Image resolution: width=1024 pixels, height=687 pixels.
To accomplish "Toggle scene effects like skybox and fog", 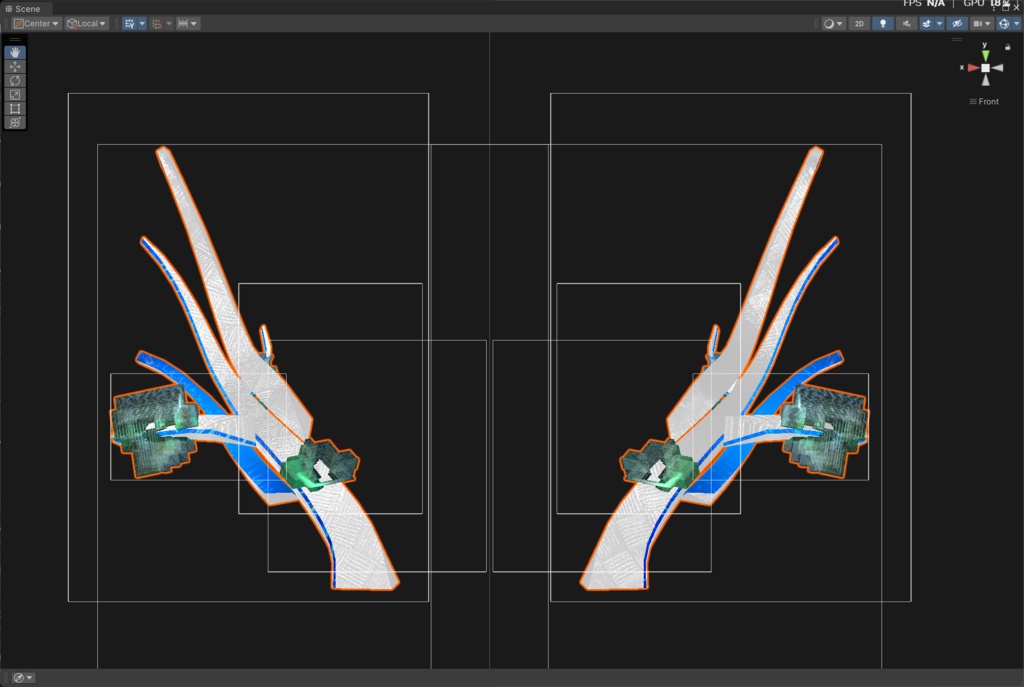I will (x=926, y=24).
